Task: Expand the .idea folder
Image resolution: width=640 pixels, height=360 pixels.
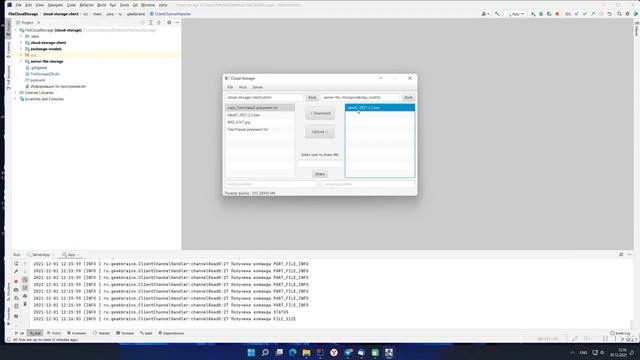Action: point(21,36)
